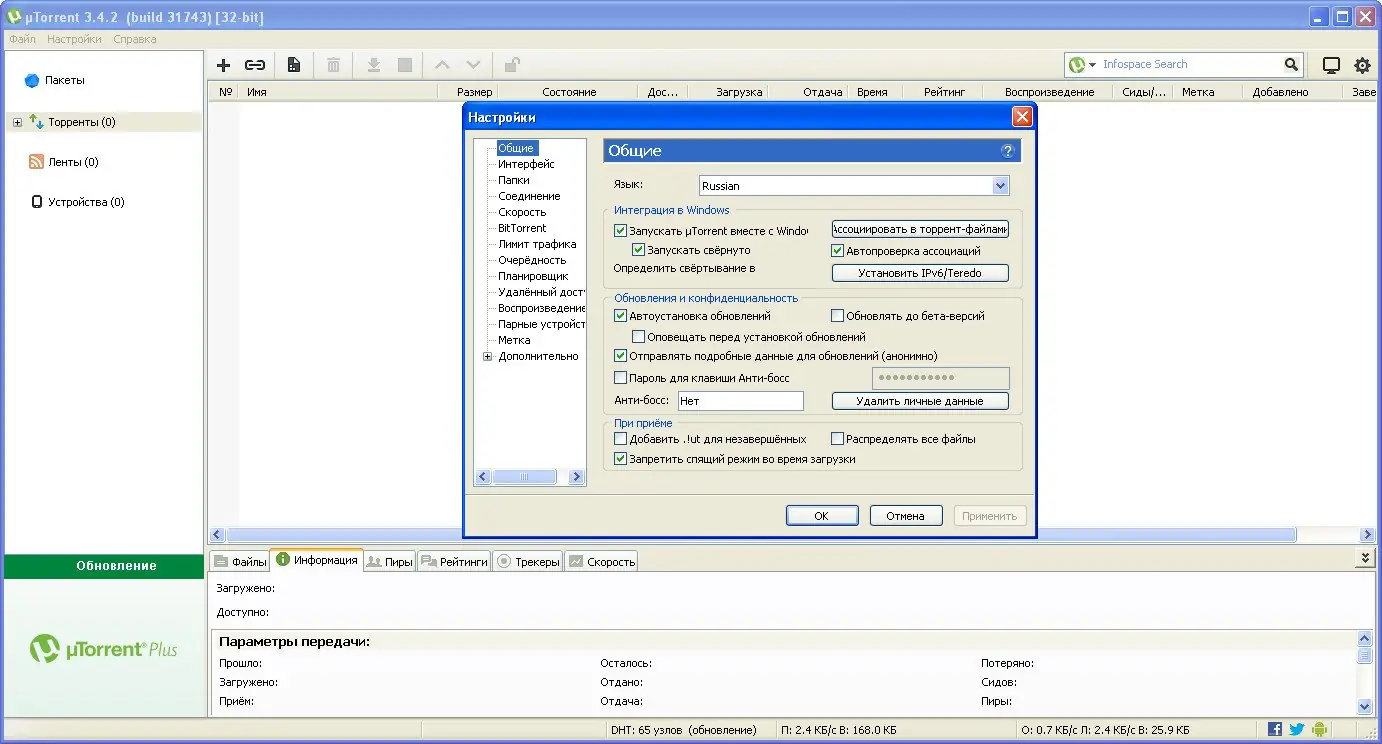Viewport: 1382px width, 744px height.
Task: Open uTorrent's Facebook page from the status bar
Action: click(1274, 729)
